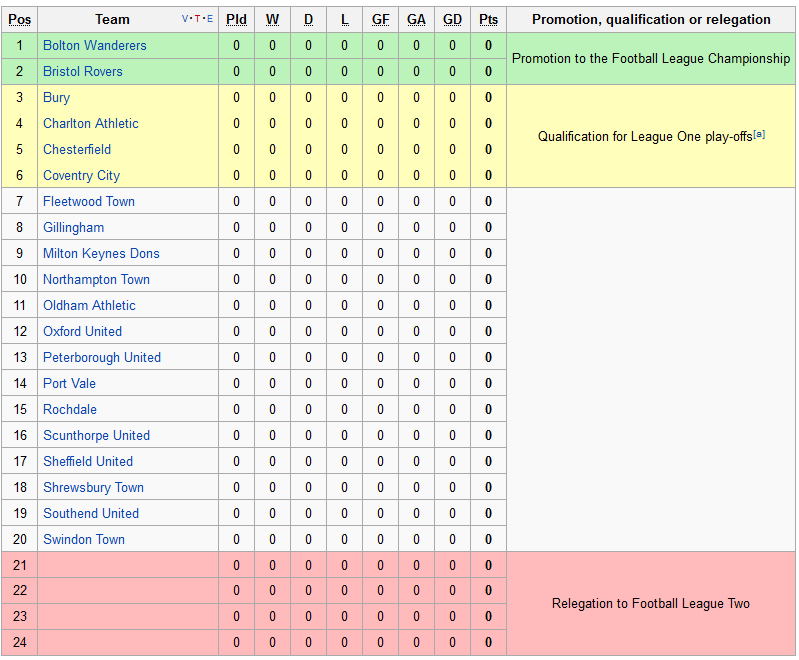Open the Southend United team link

pyautogui.click(x=91, y=513)
